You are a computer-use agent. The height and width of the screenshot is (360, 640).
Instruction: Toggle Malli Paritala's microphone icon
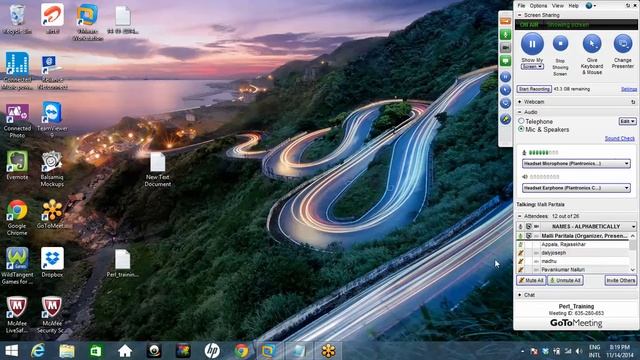(520, 236)
